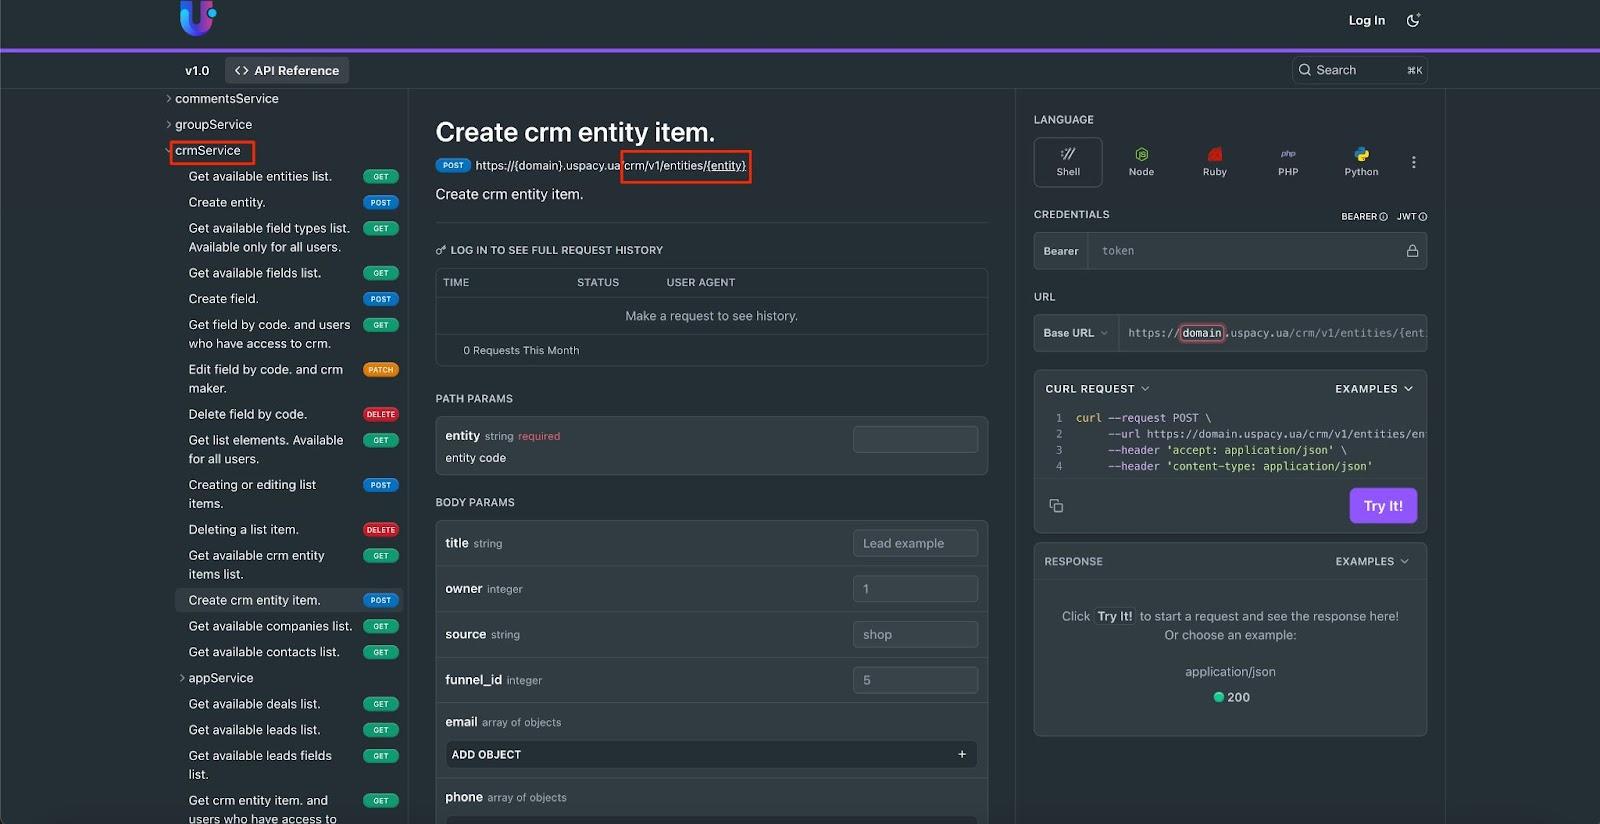Expand the commentsService section

[226, 99]
